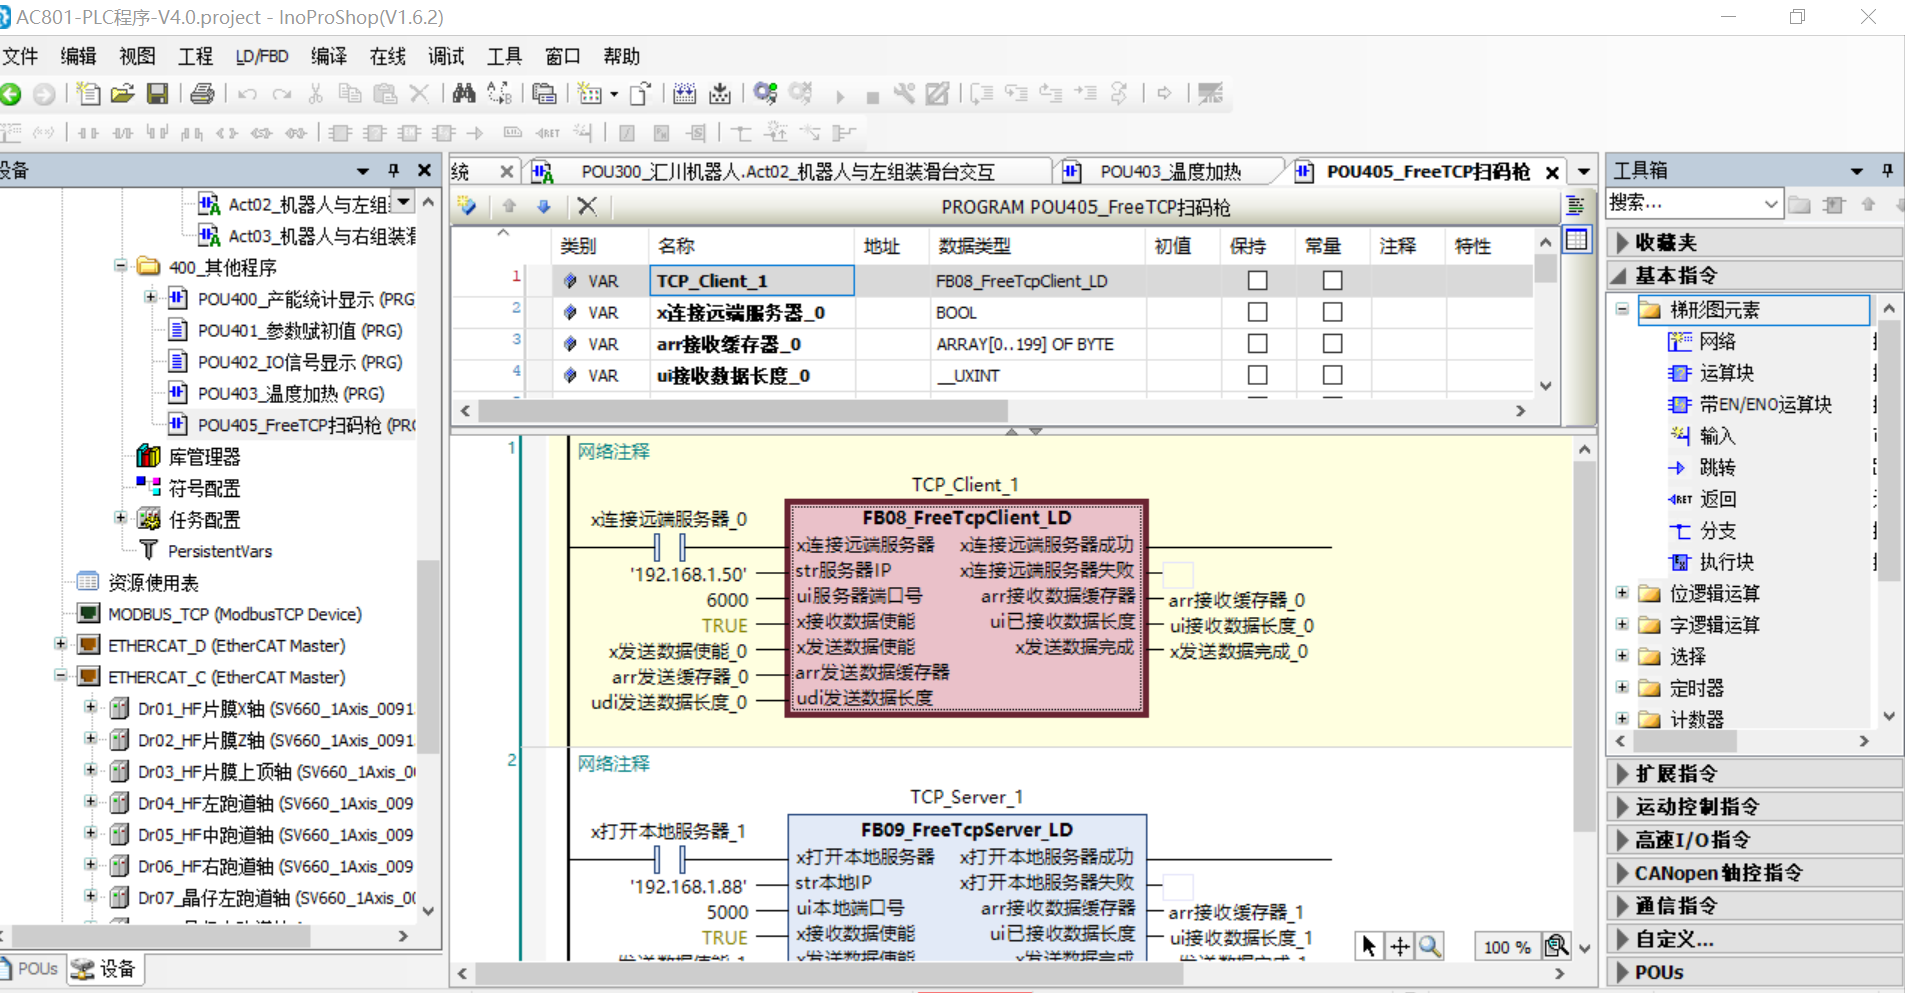The width and height of the screenshot is (1905, 993).
Task: Toggle 保持 checkbox for TCP_Client_1
Action: [1257, 281]
